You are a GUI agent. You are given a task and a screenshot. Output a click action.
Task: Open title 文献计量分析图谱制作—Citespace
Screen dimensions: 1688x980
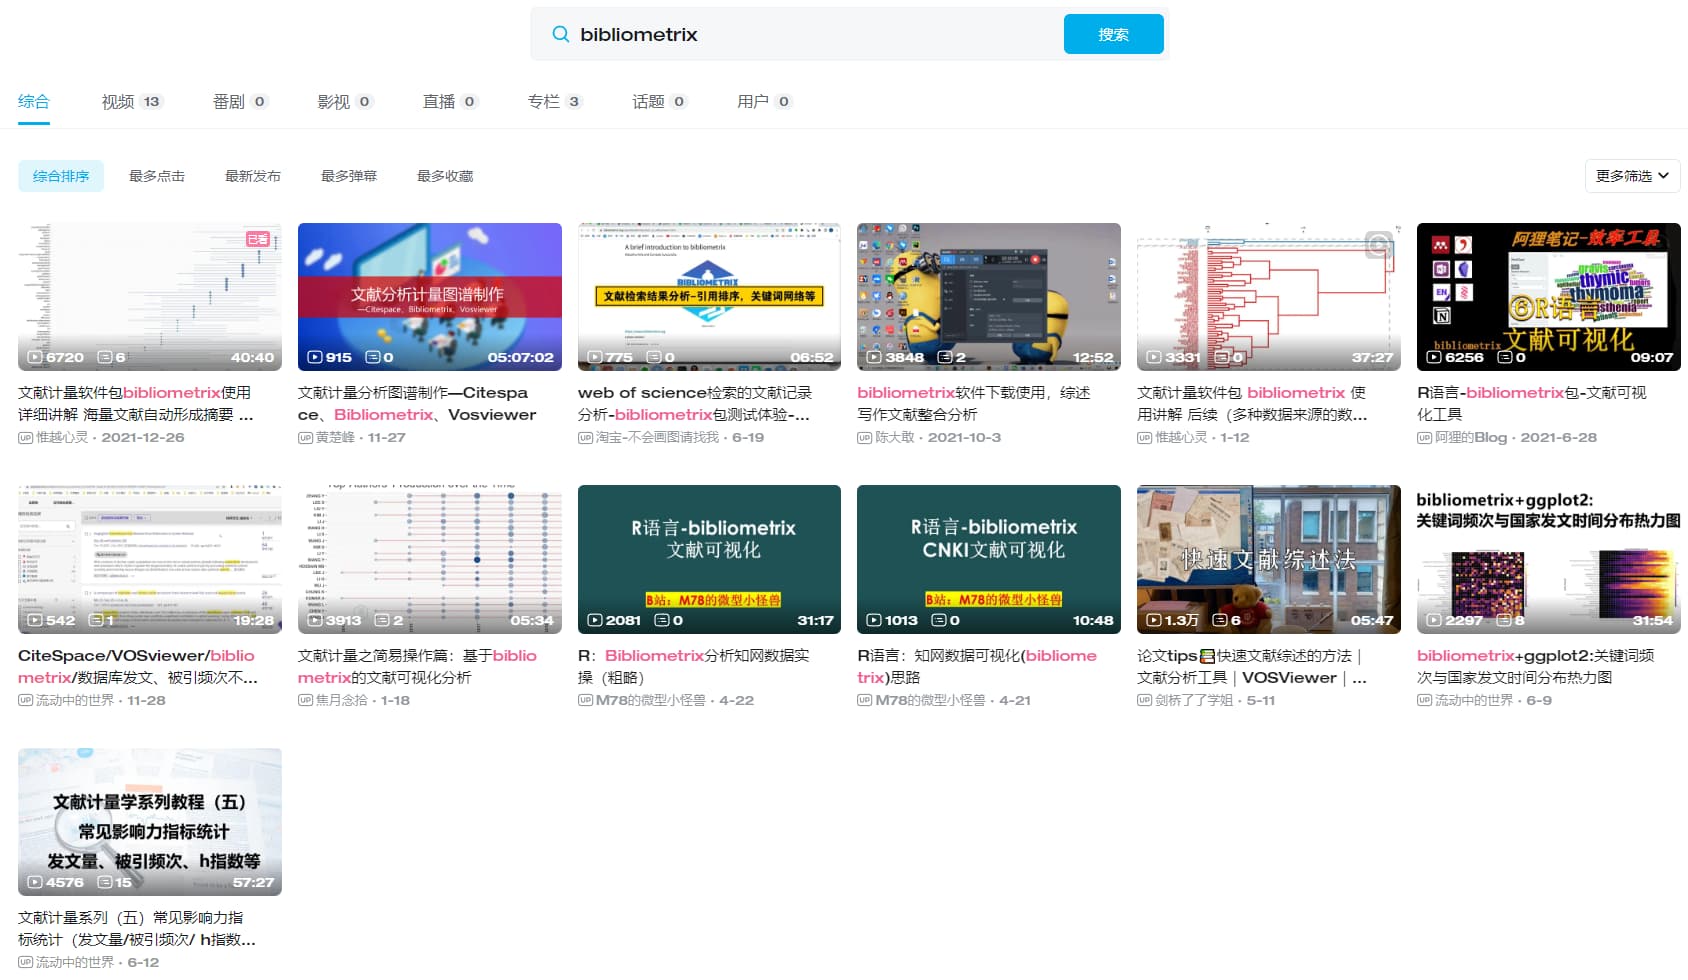tap(417, 404)
